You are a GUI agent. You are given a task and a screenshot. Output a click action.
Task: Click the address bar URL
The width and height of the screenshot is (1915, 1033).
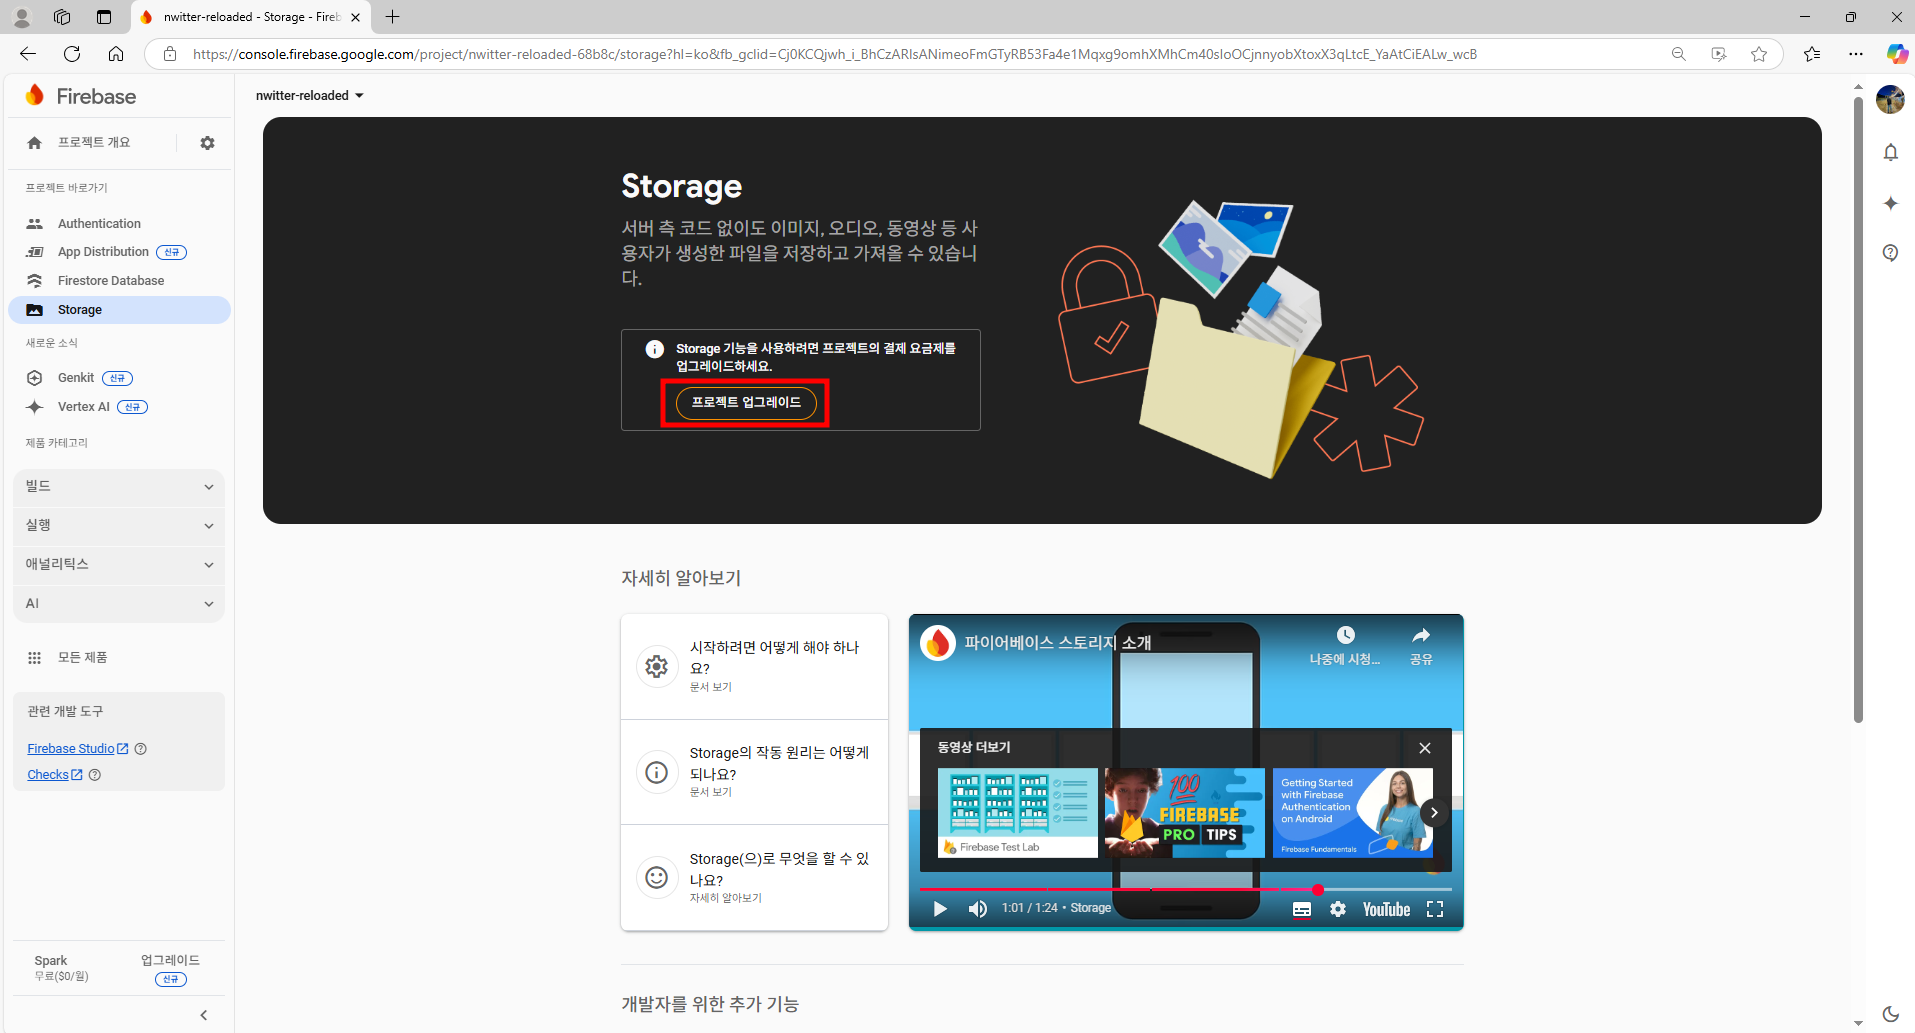coord(834,54)
